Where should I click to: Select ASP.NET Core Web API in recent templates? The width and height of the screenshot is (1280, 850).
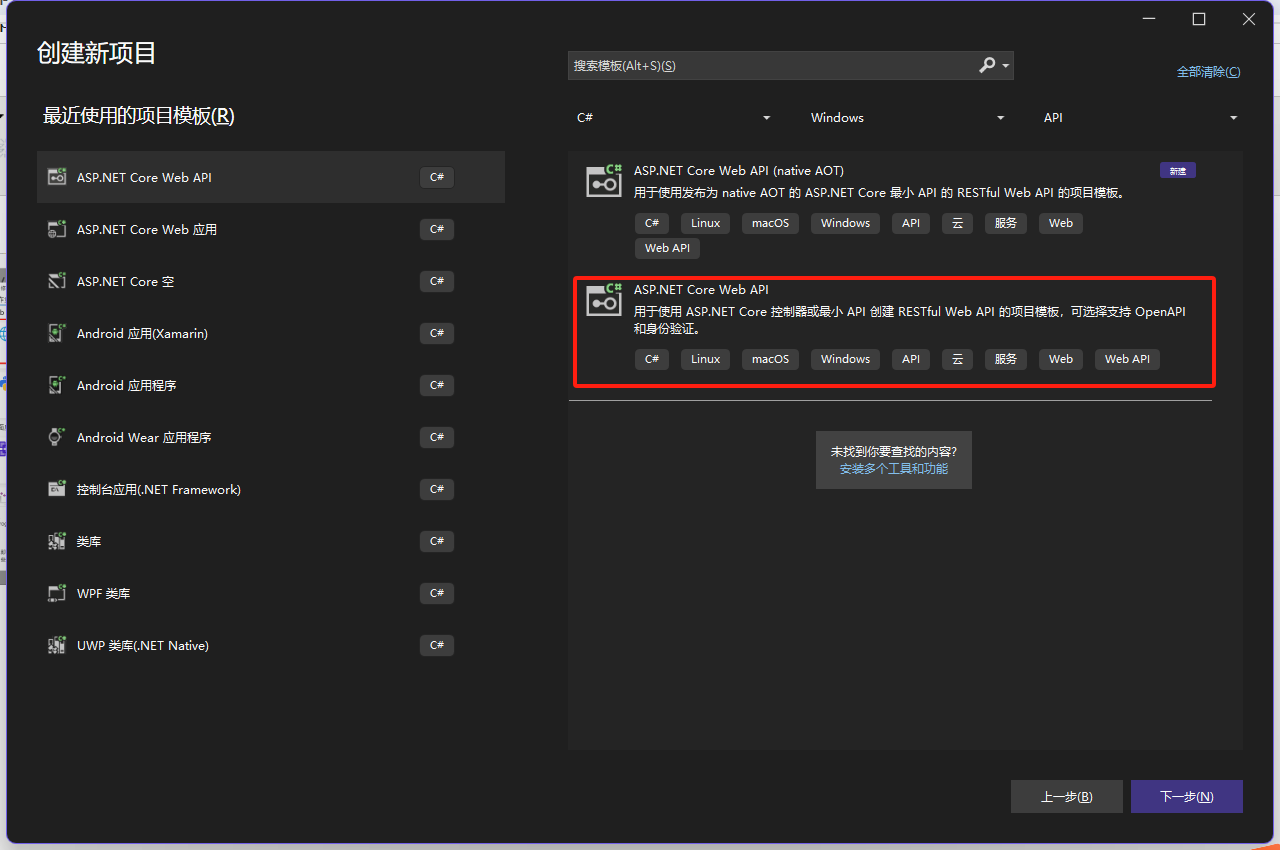point(271,177)
